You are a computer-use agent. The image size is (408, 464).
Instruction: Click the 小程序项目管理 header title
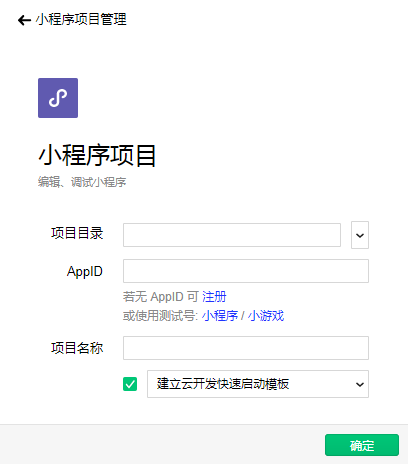(x=81, y=19)
